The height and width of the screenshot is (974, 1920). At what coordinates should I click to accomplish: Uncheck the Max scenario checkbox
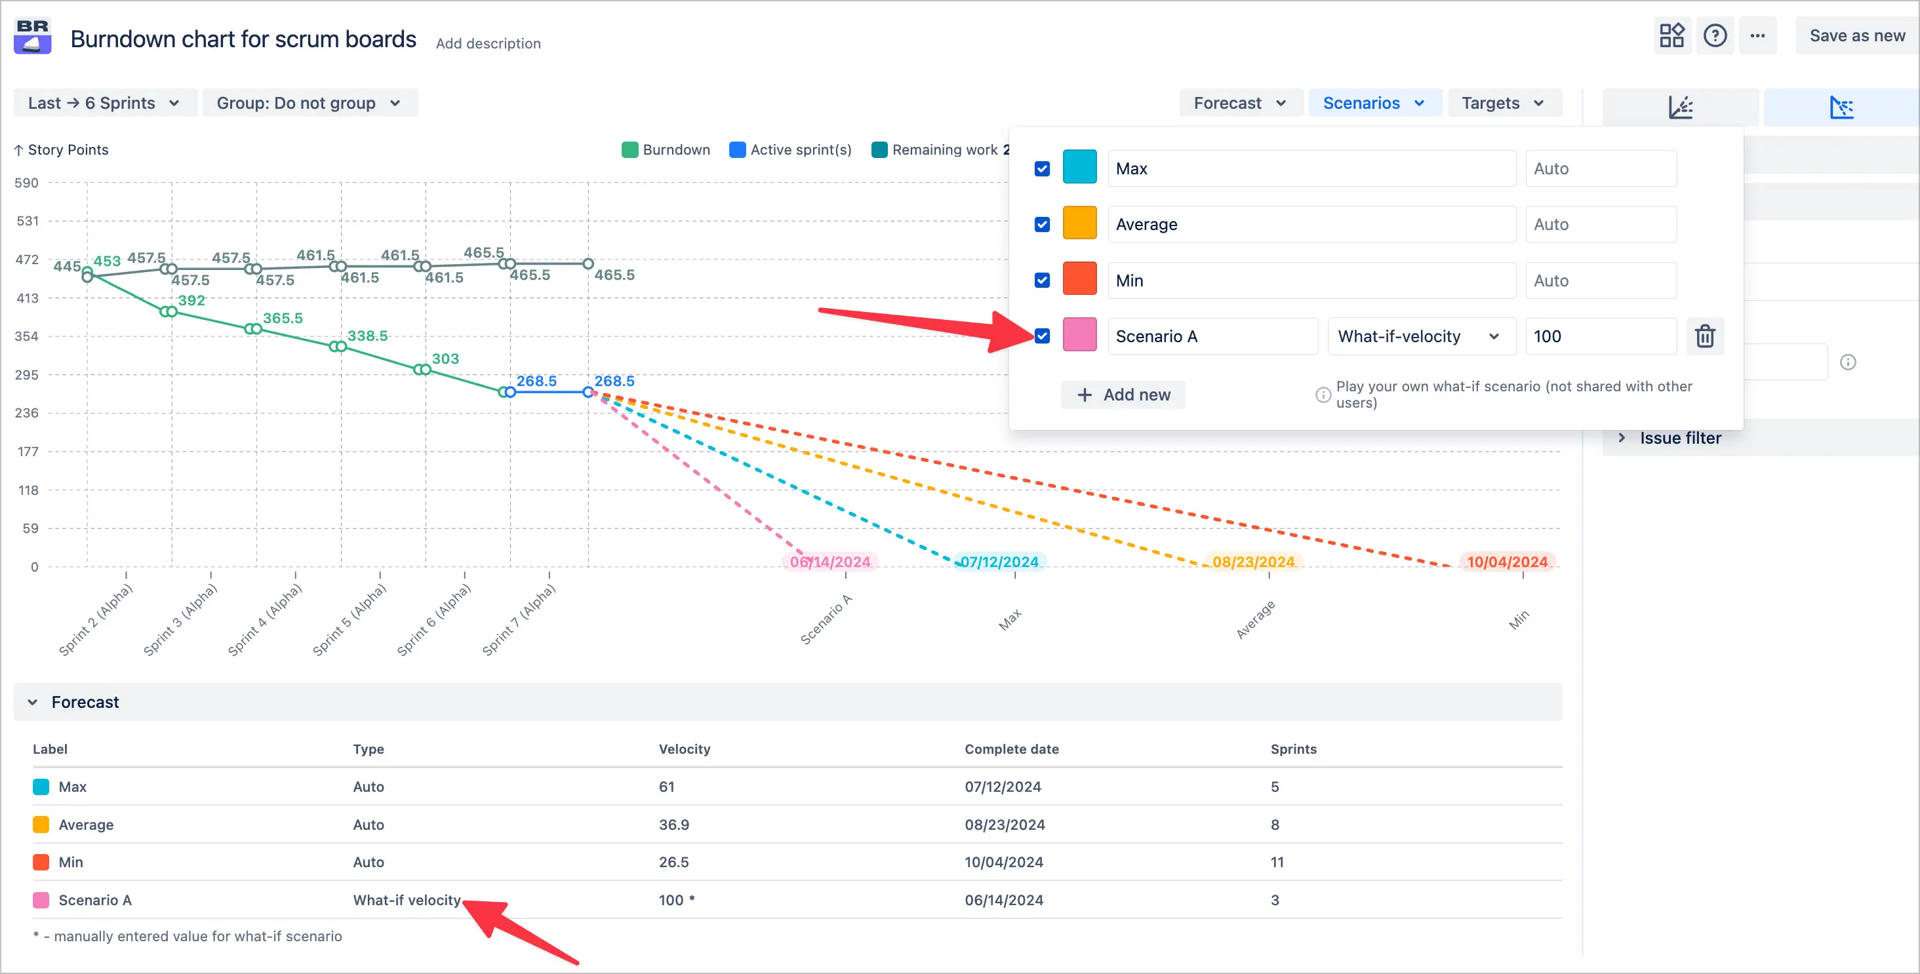[x=1042, y=169]
